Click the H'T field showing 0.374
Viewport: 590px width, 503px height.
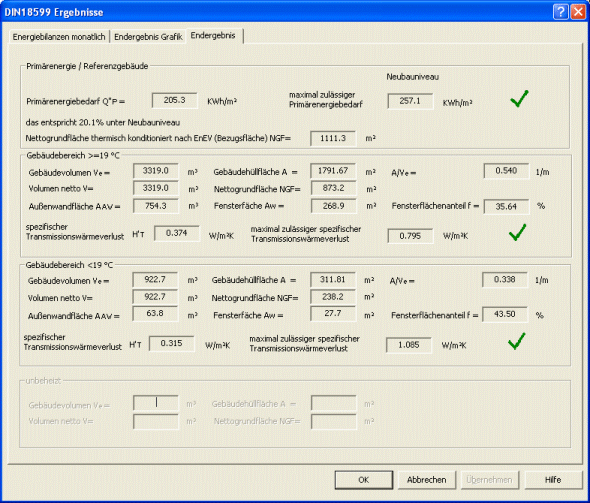(177, 234)
